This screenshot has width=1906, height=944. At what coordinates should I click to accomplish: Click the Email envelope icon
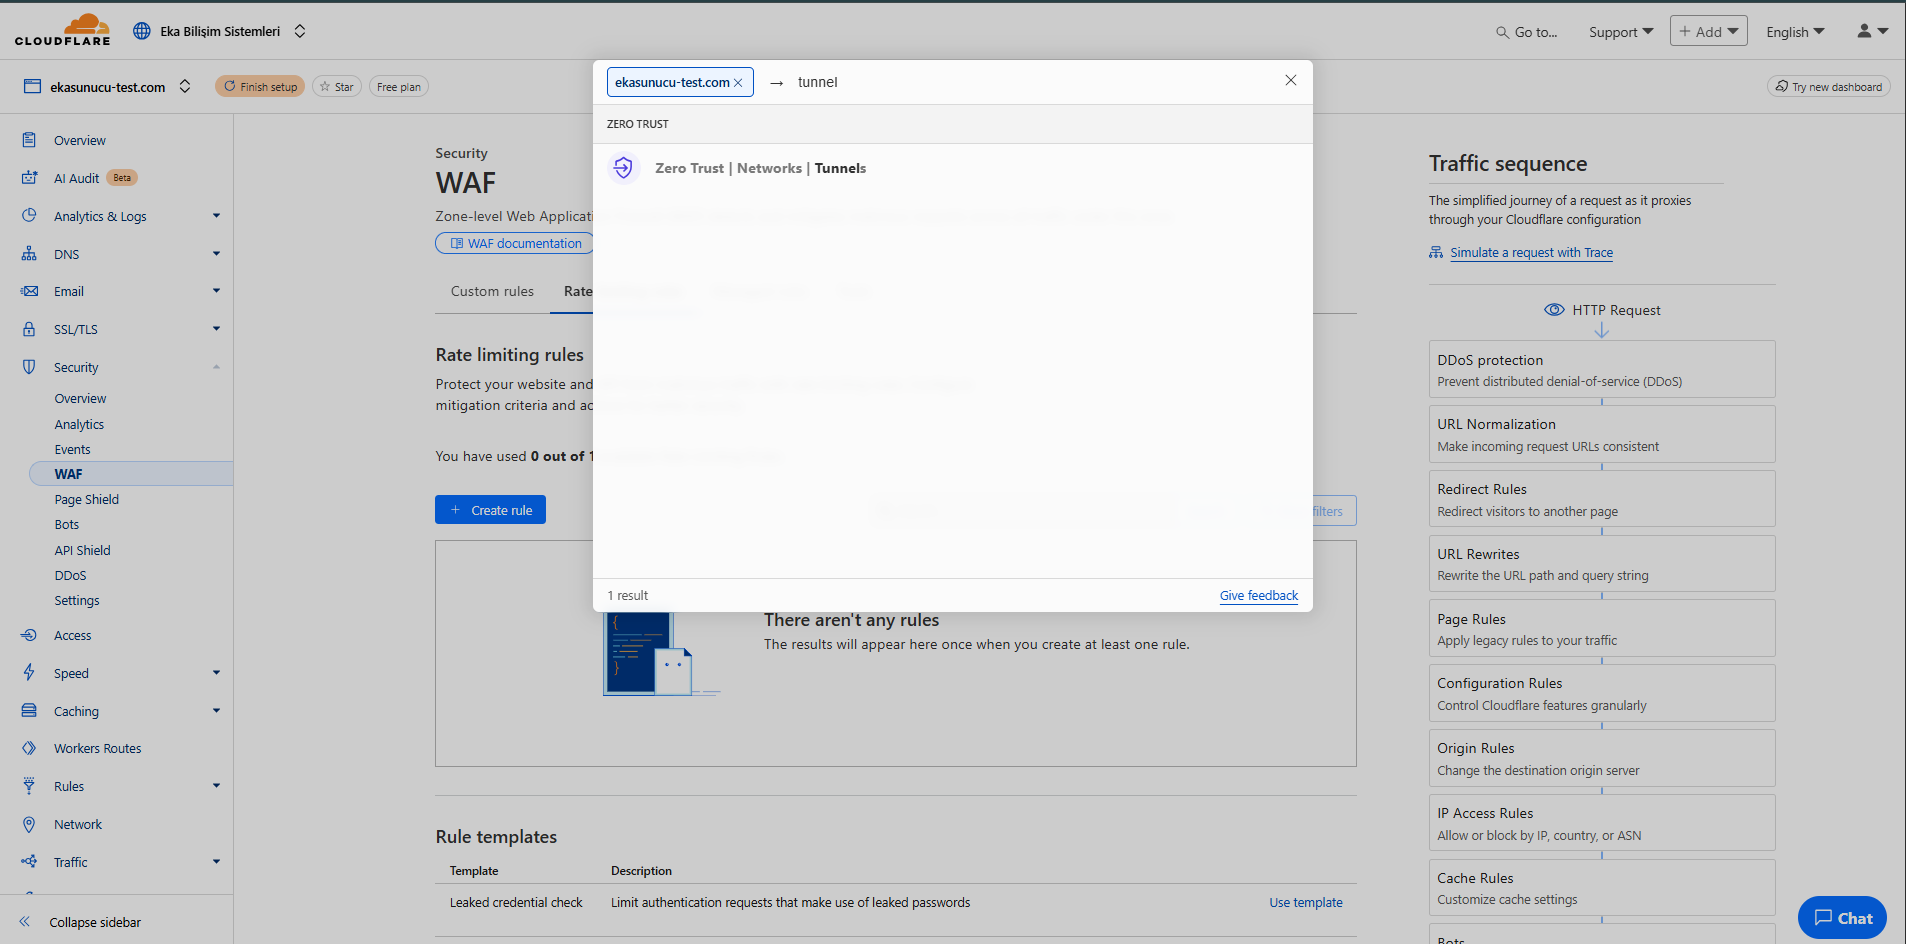pyautogui.click(x=29, y=291)
